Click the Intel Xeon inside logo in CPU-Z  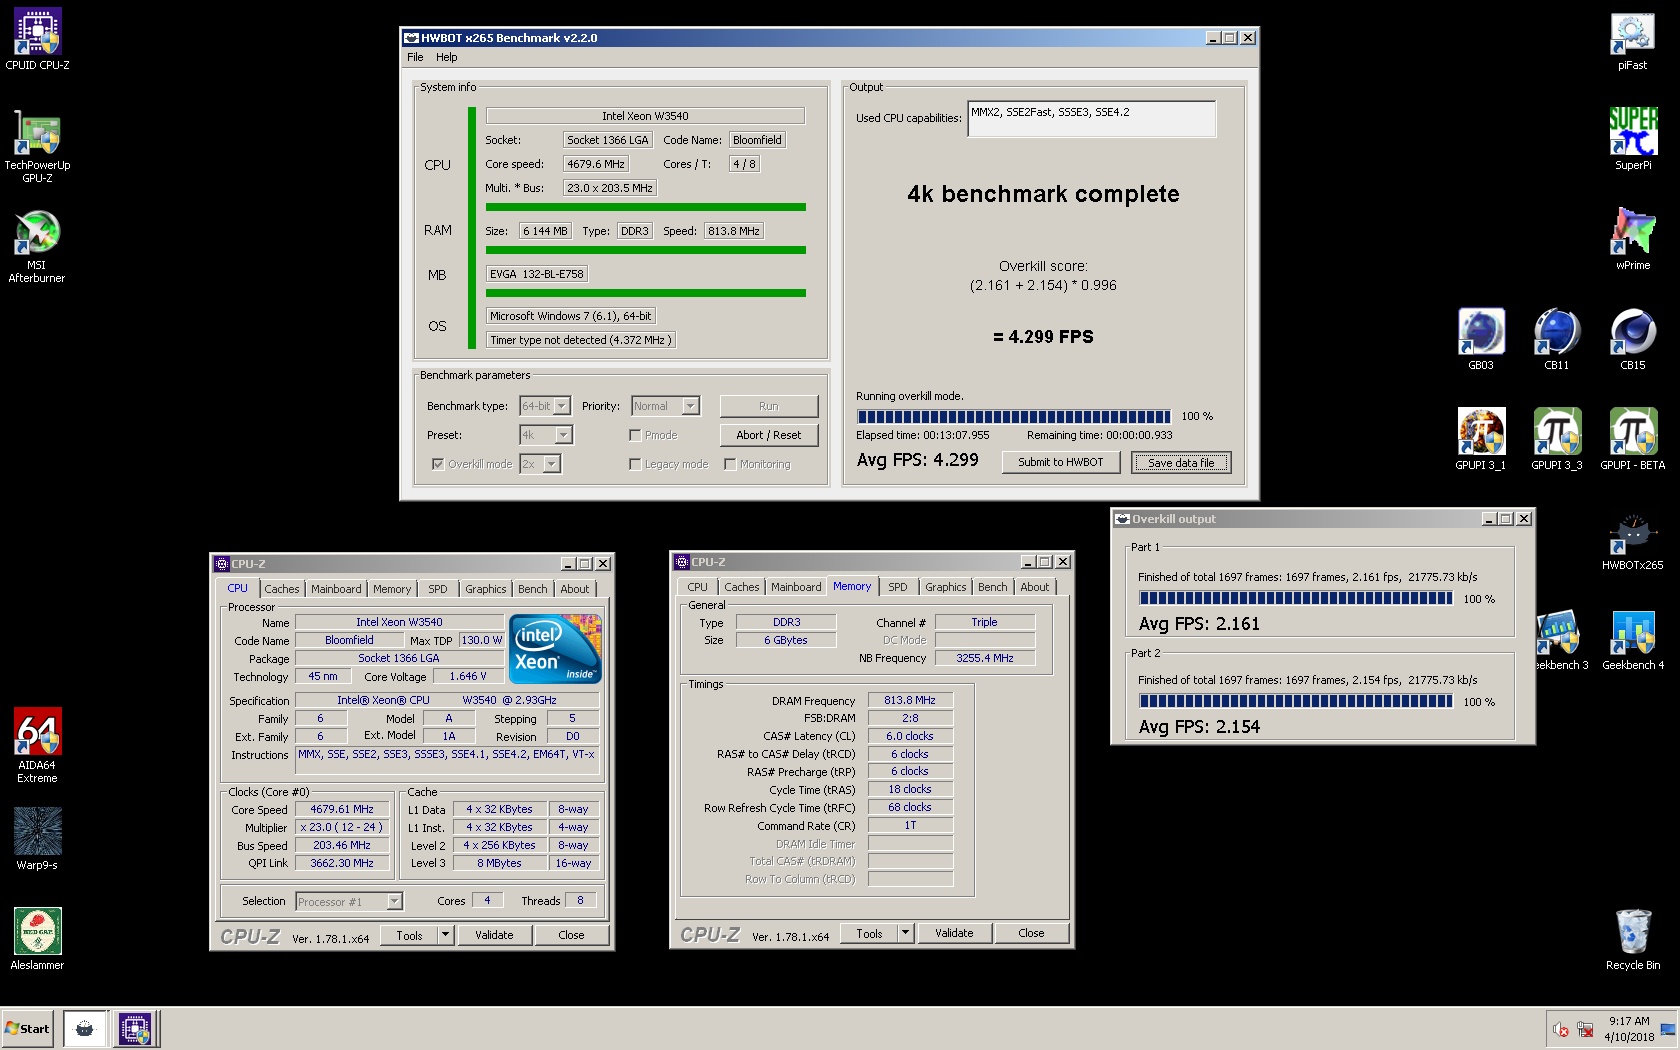(556, 649)
